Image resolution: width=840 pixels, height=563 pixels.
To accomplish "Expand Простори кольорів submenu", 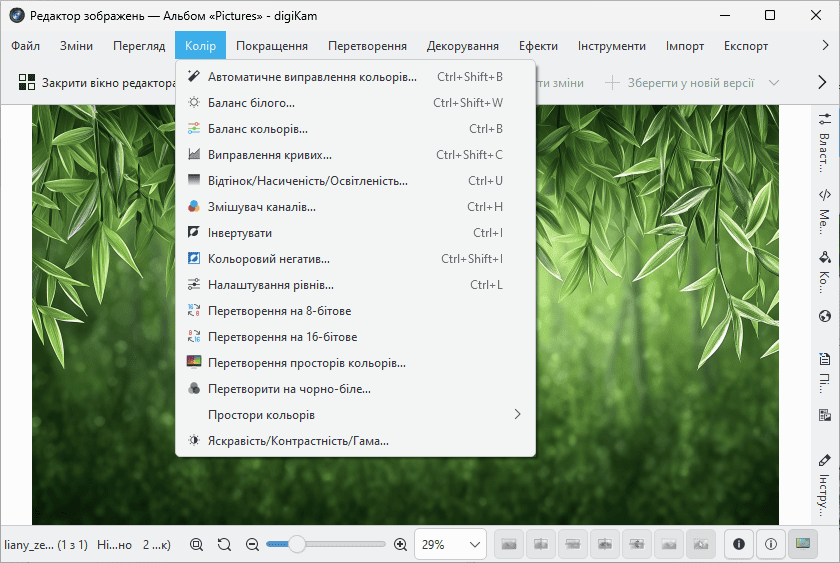I will [355, 415].
